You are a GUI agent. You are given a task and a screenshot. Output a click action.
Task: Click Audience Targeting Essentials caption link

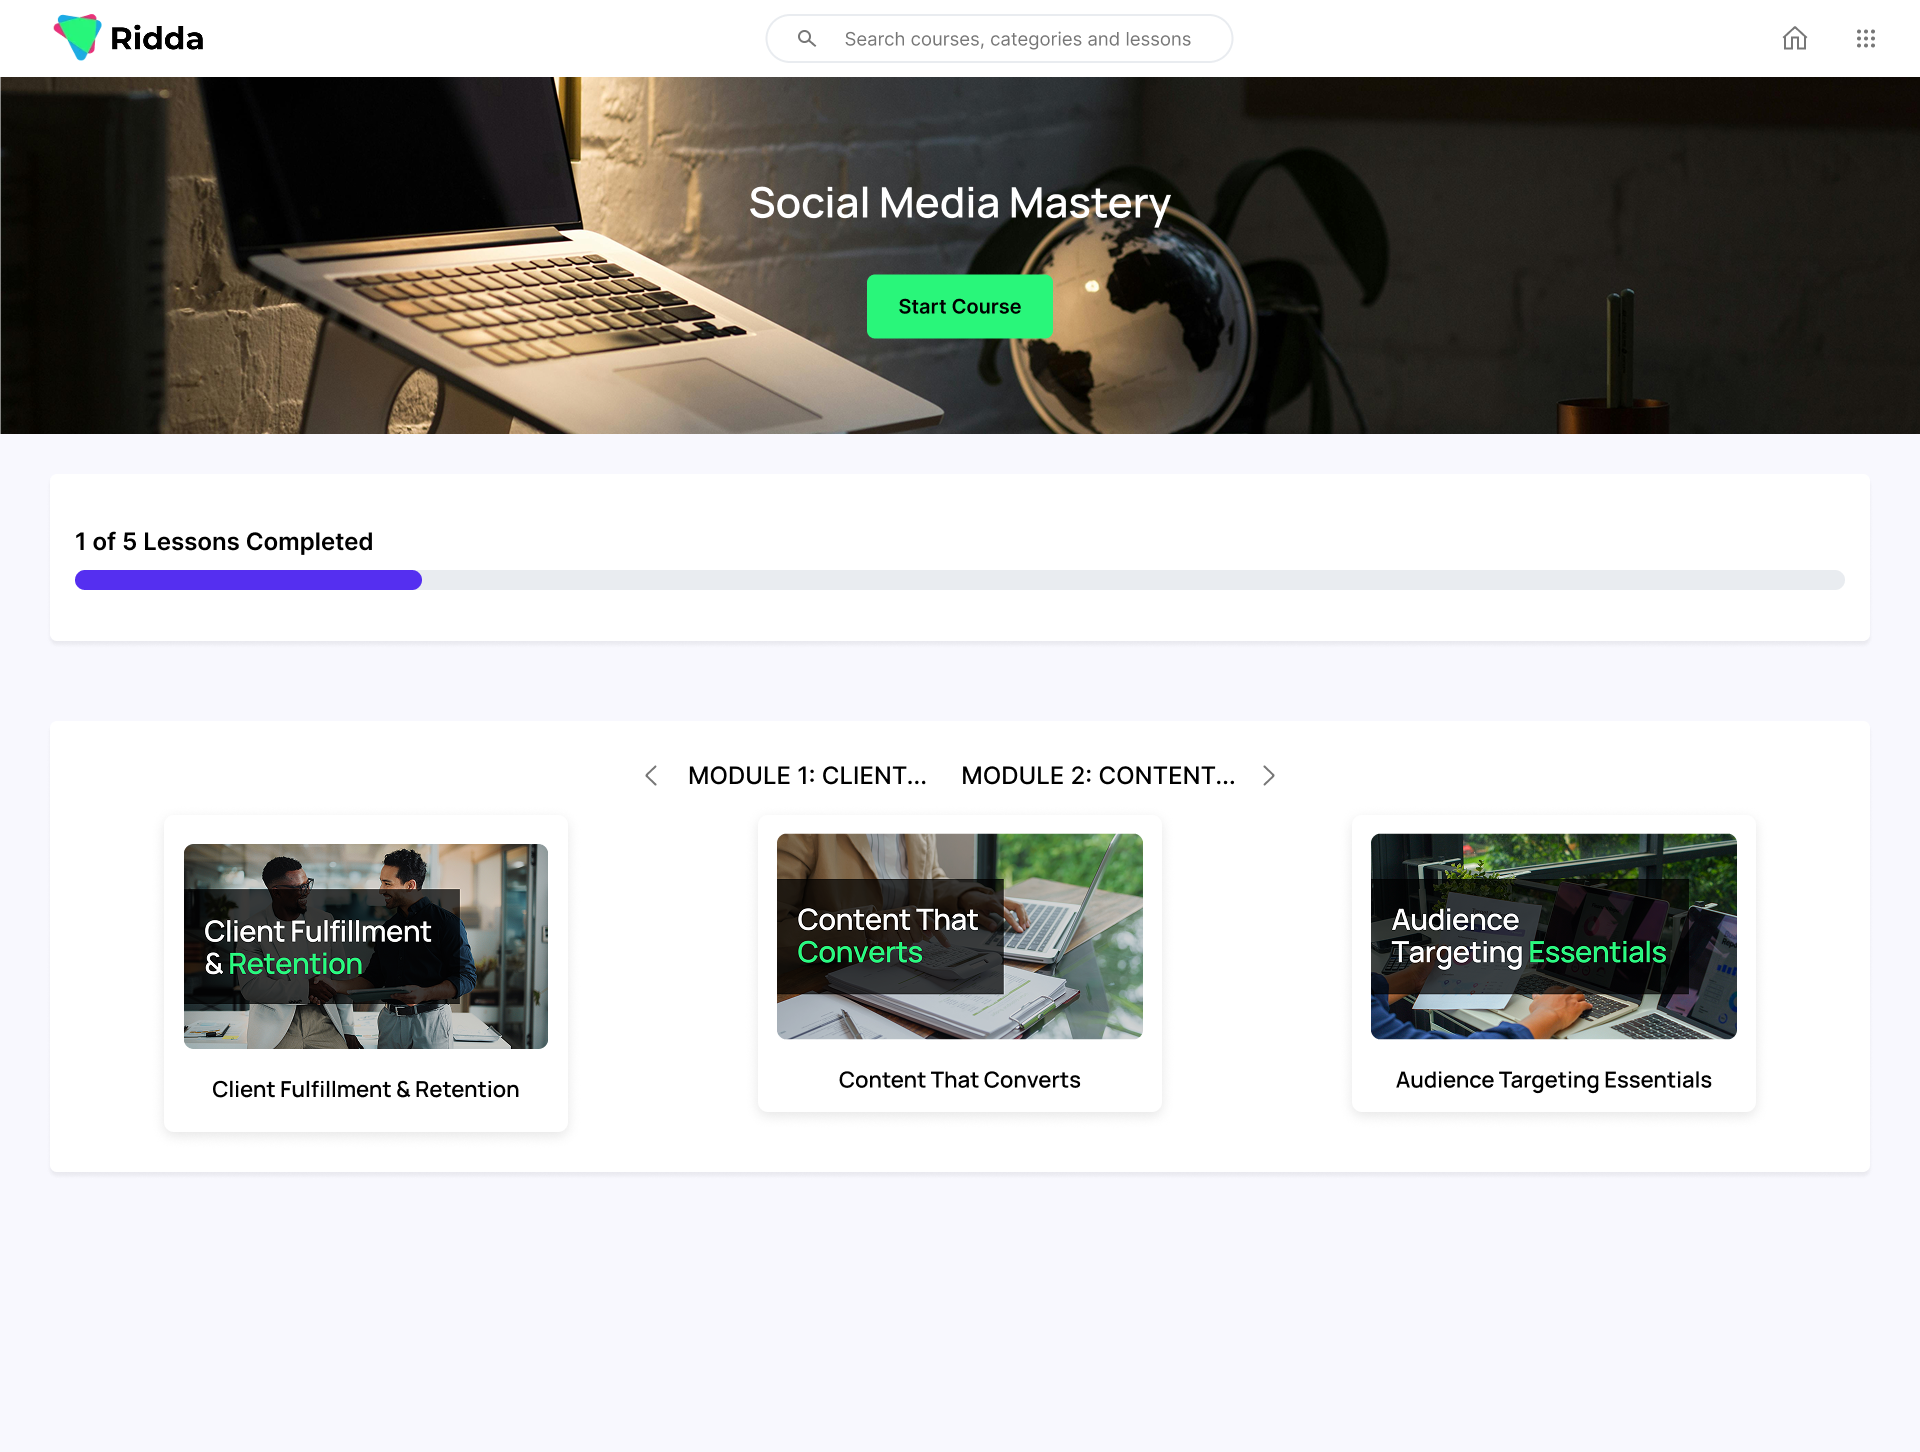click(1553, 1080)
